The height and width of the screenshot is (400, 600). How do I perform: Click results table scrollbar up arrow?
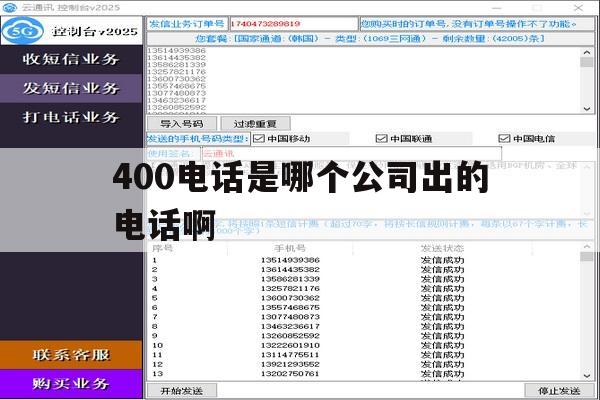587,247
